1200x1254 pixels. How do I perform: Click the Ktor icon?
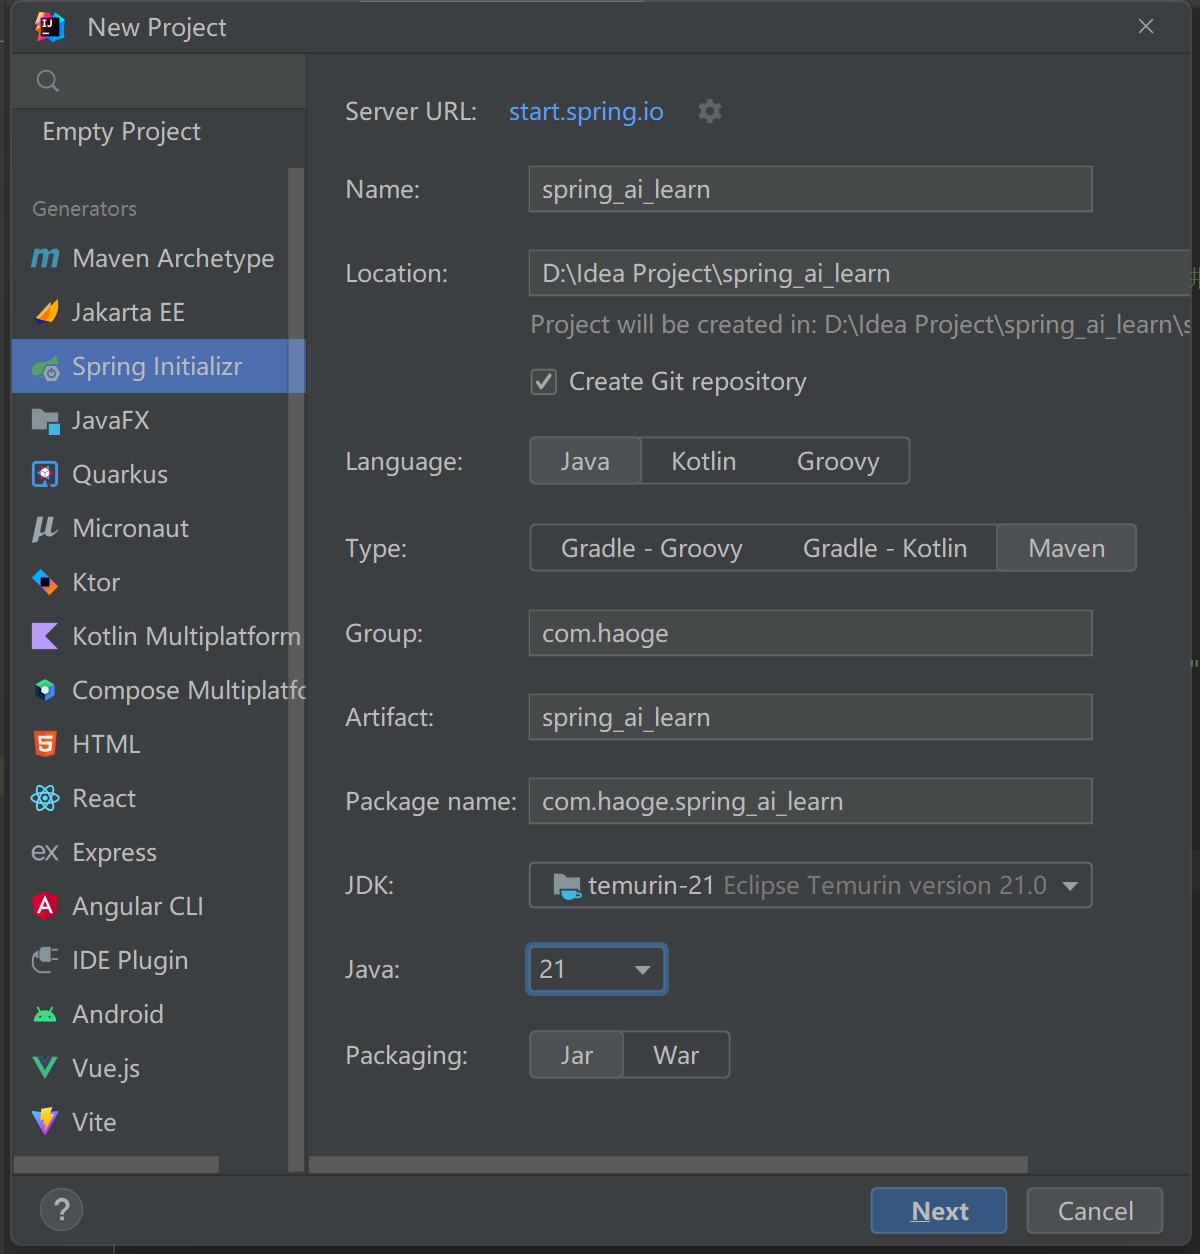coord(45,582)
